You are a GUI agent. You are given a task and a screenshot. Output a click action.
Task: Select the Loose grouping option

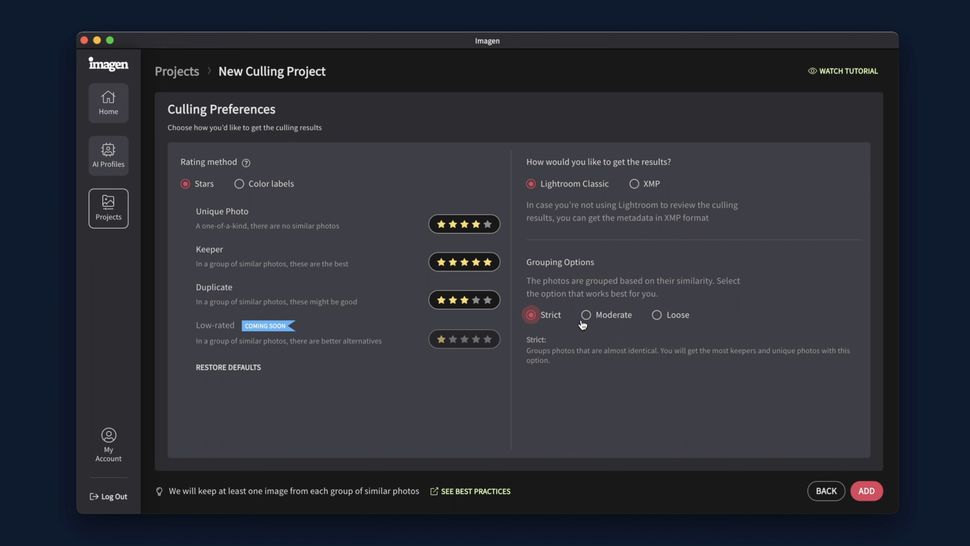point(657,315)
